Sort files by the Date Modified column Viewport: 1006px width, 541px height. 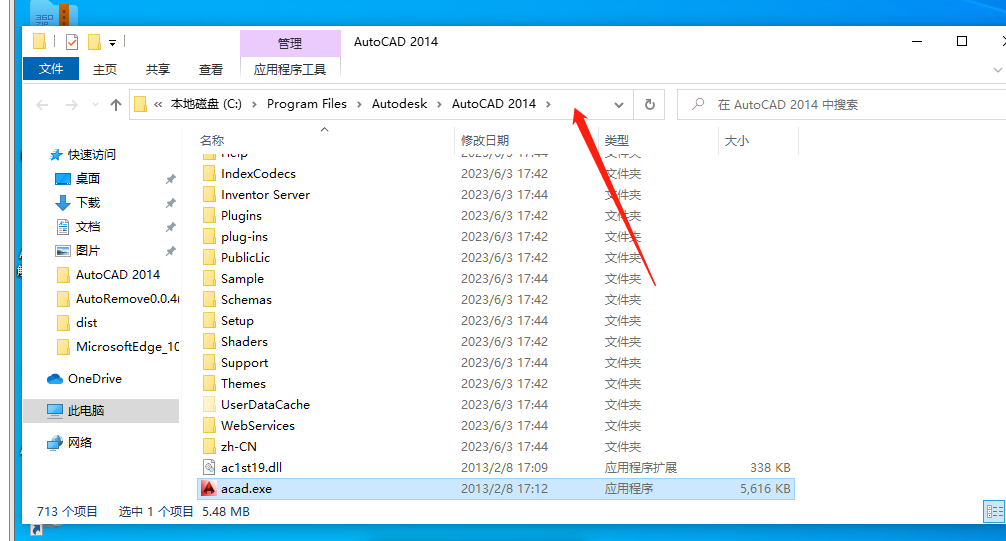click(485, 141)
